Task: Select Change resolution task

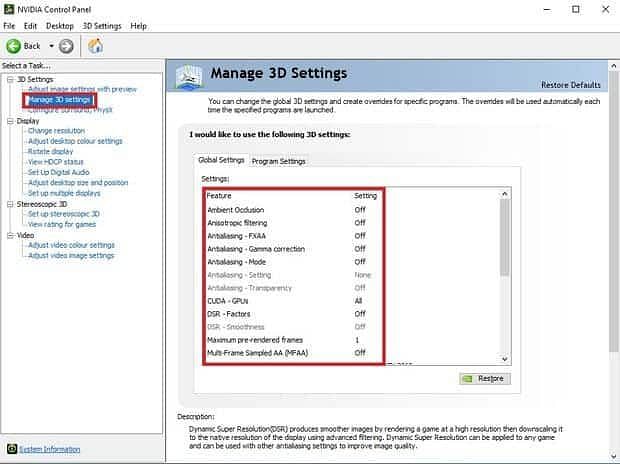Action: [57, 131]
